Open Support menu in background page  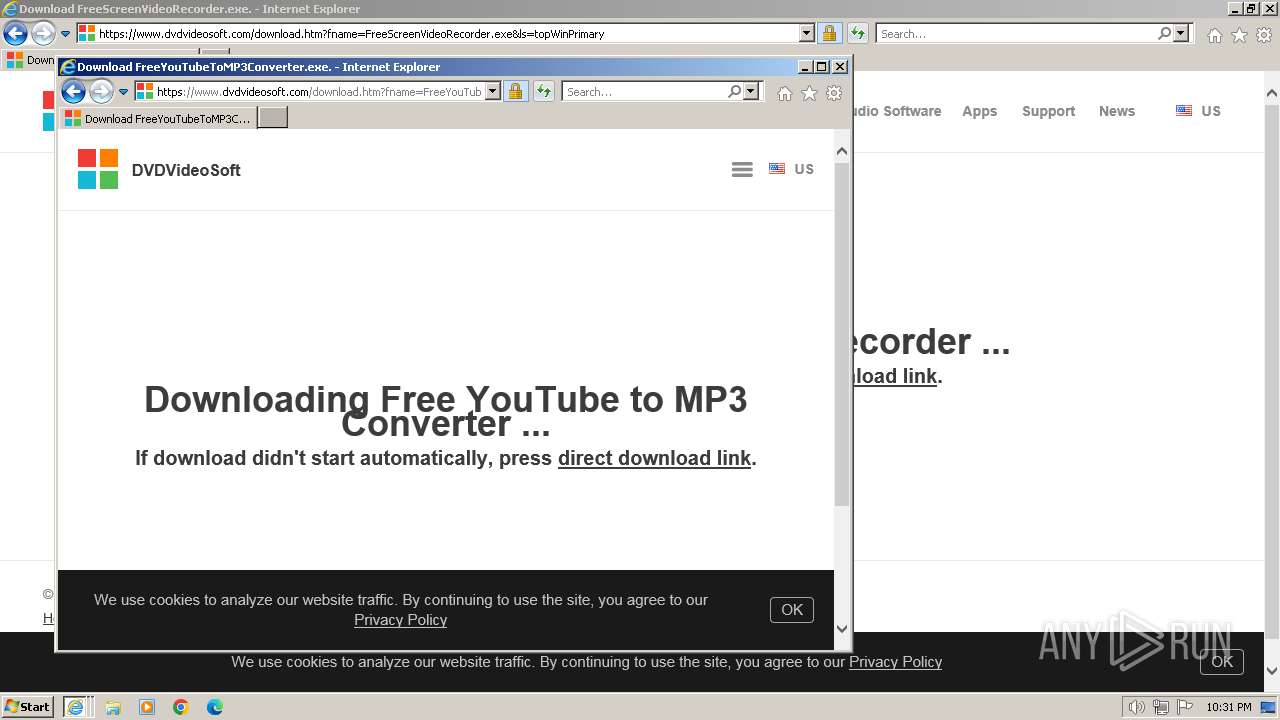[1048, 111]
